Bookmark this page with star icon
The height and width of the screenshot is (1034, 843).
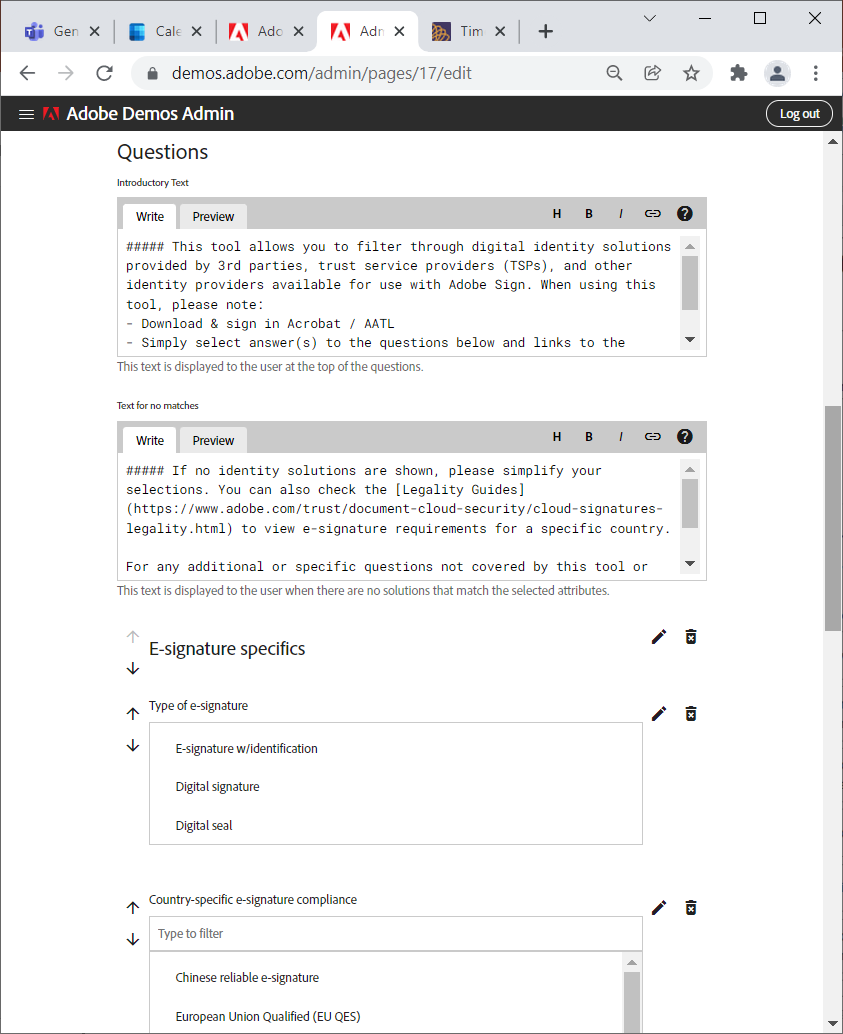pyautogui.click(x=691, y=73)
